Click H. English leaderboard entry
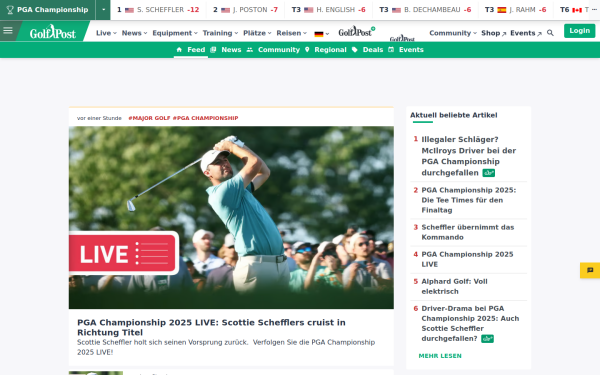The height and width of the screenshot is (375, 600). (328, 10)
